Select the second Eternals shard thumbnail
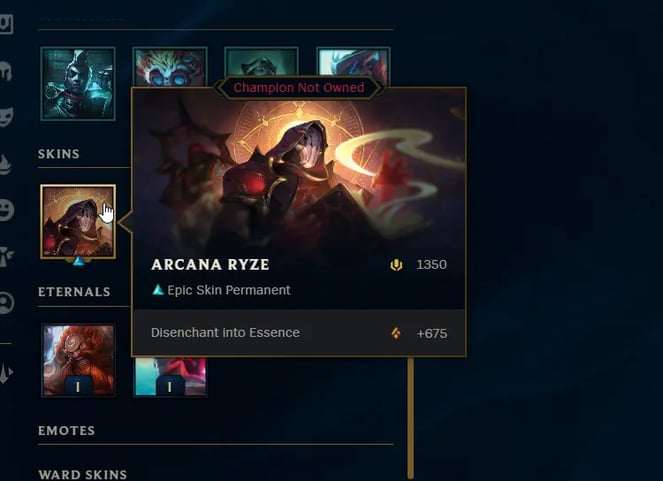The width and height of the screenshot is (663, 481). (x=170, y=377)
